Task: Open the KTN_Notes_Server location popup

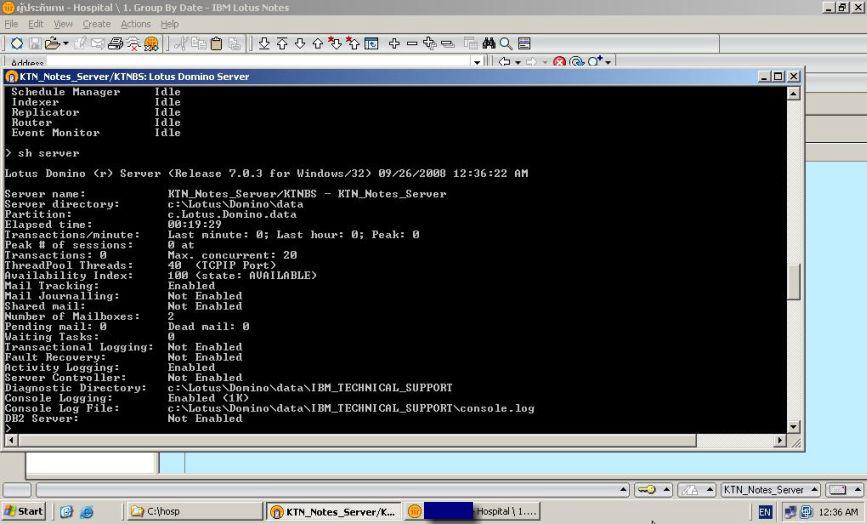Action: [771, 490]
